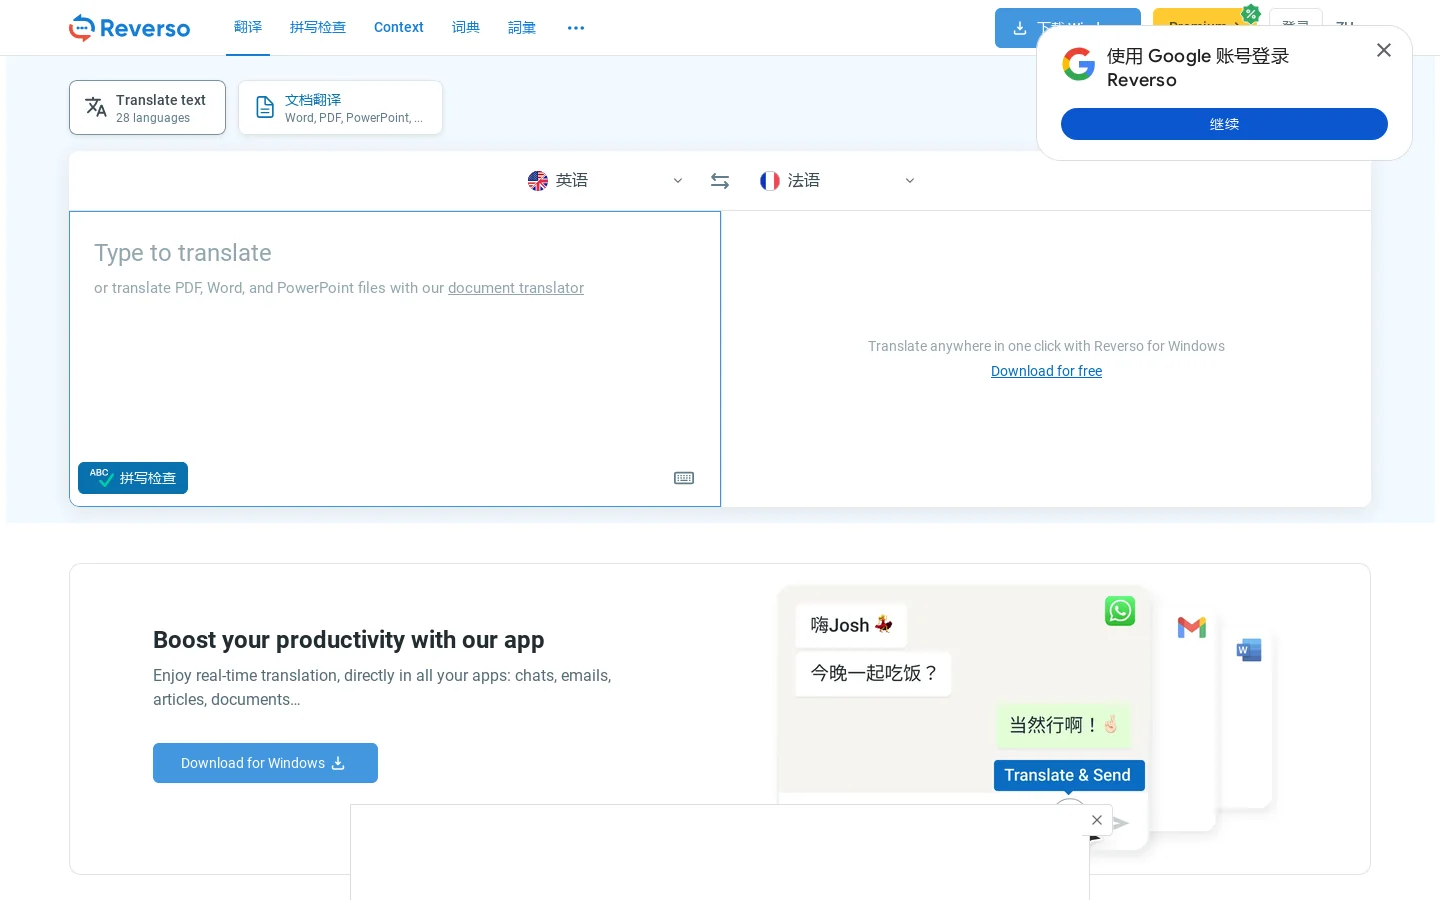Swap source and target languages
Image resolution: width=1440 pixels, height=900 pixels.
(x=720, y=181)
